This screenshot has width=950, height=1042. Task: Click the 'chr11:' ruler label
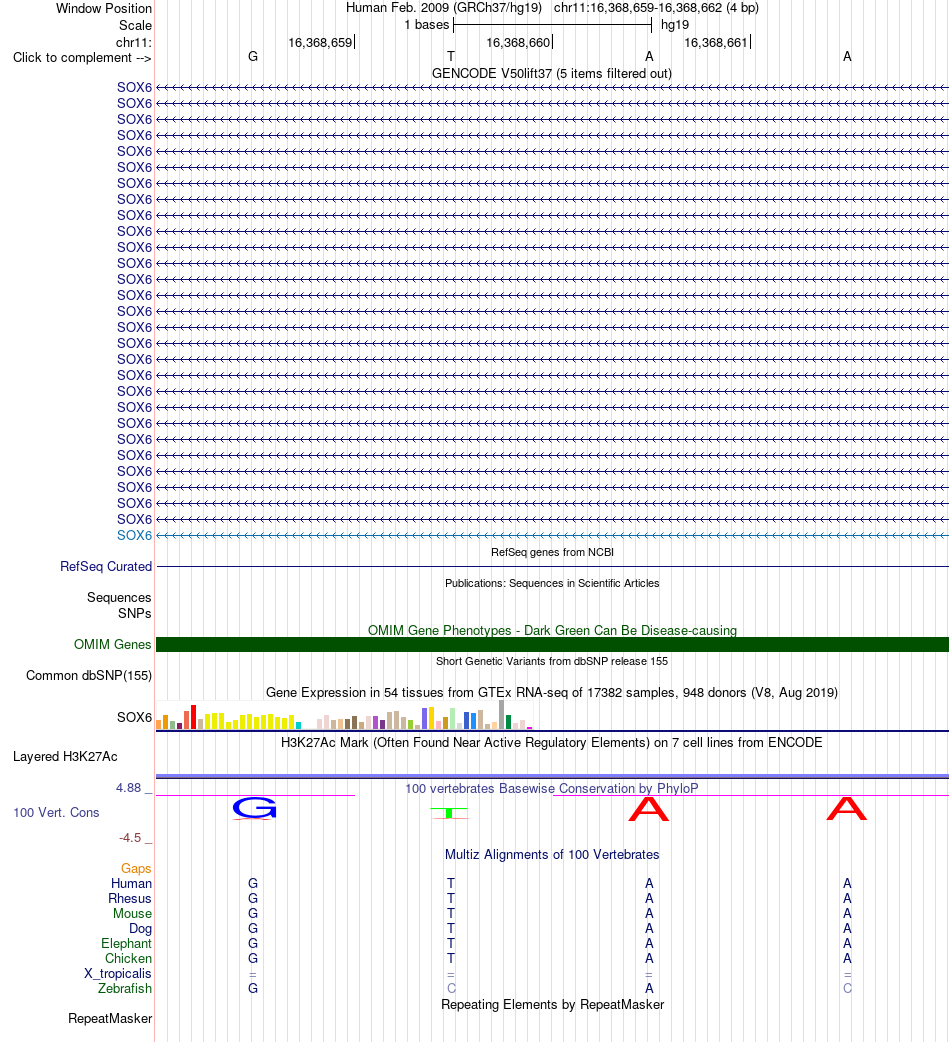pyautogui.click(x=134, y=43)
